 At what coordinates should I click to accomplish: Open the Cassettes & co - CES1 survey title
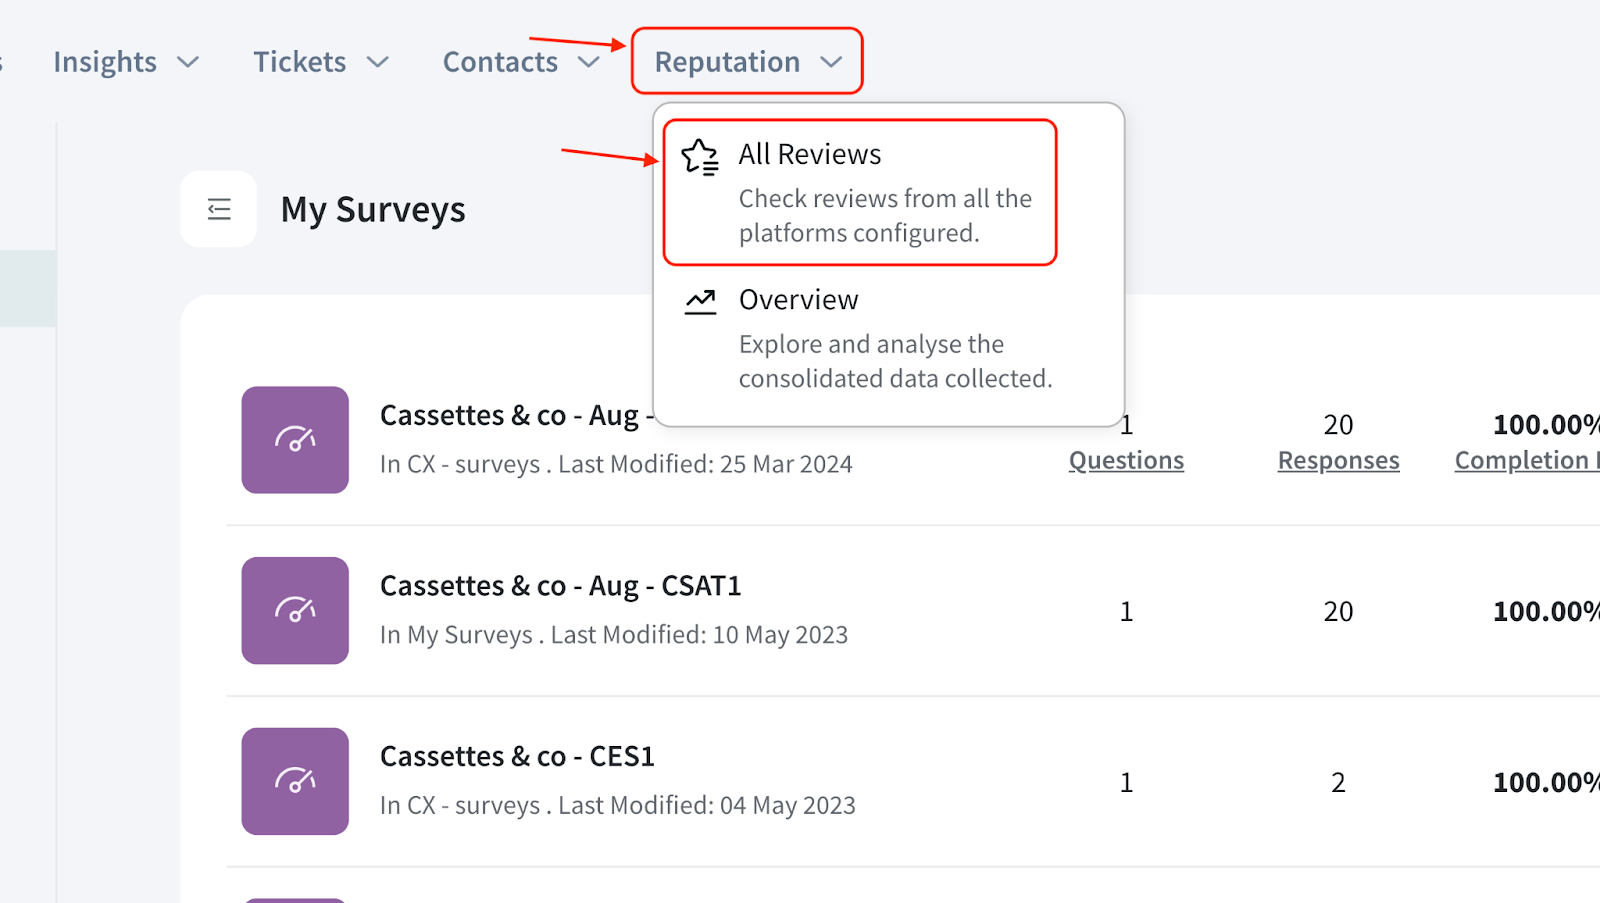(x=517, y=757)
